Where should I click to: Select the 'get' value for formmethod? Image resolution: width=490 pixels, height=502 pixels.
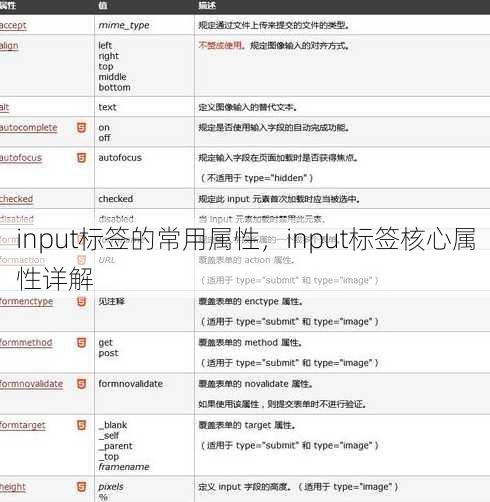[x=105, y=343]
